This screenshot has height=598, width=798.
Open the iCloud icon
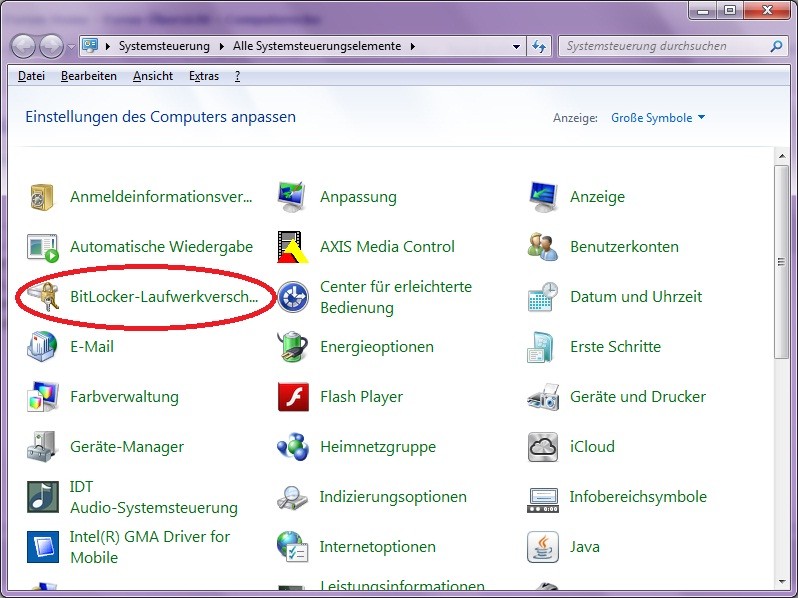coord(543,447)
